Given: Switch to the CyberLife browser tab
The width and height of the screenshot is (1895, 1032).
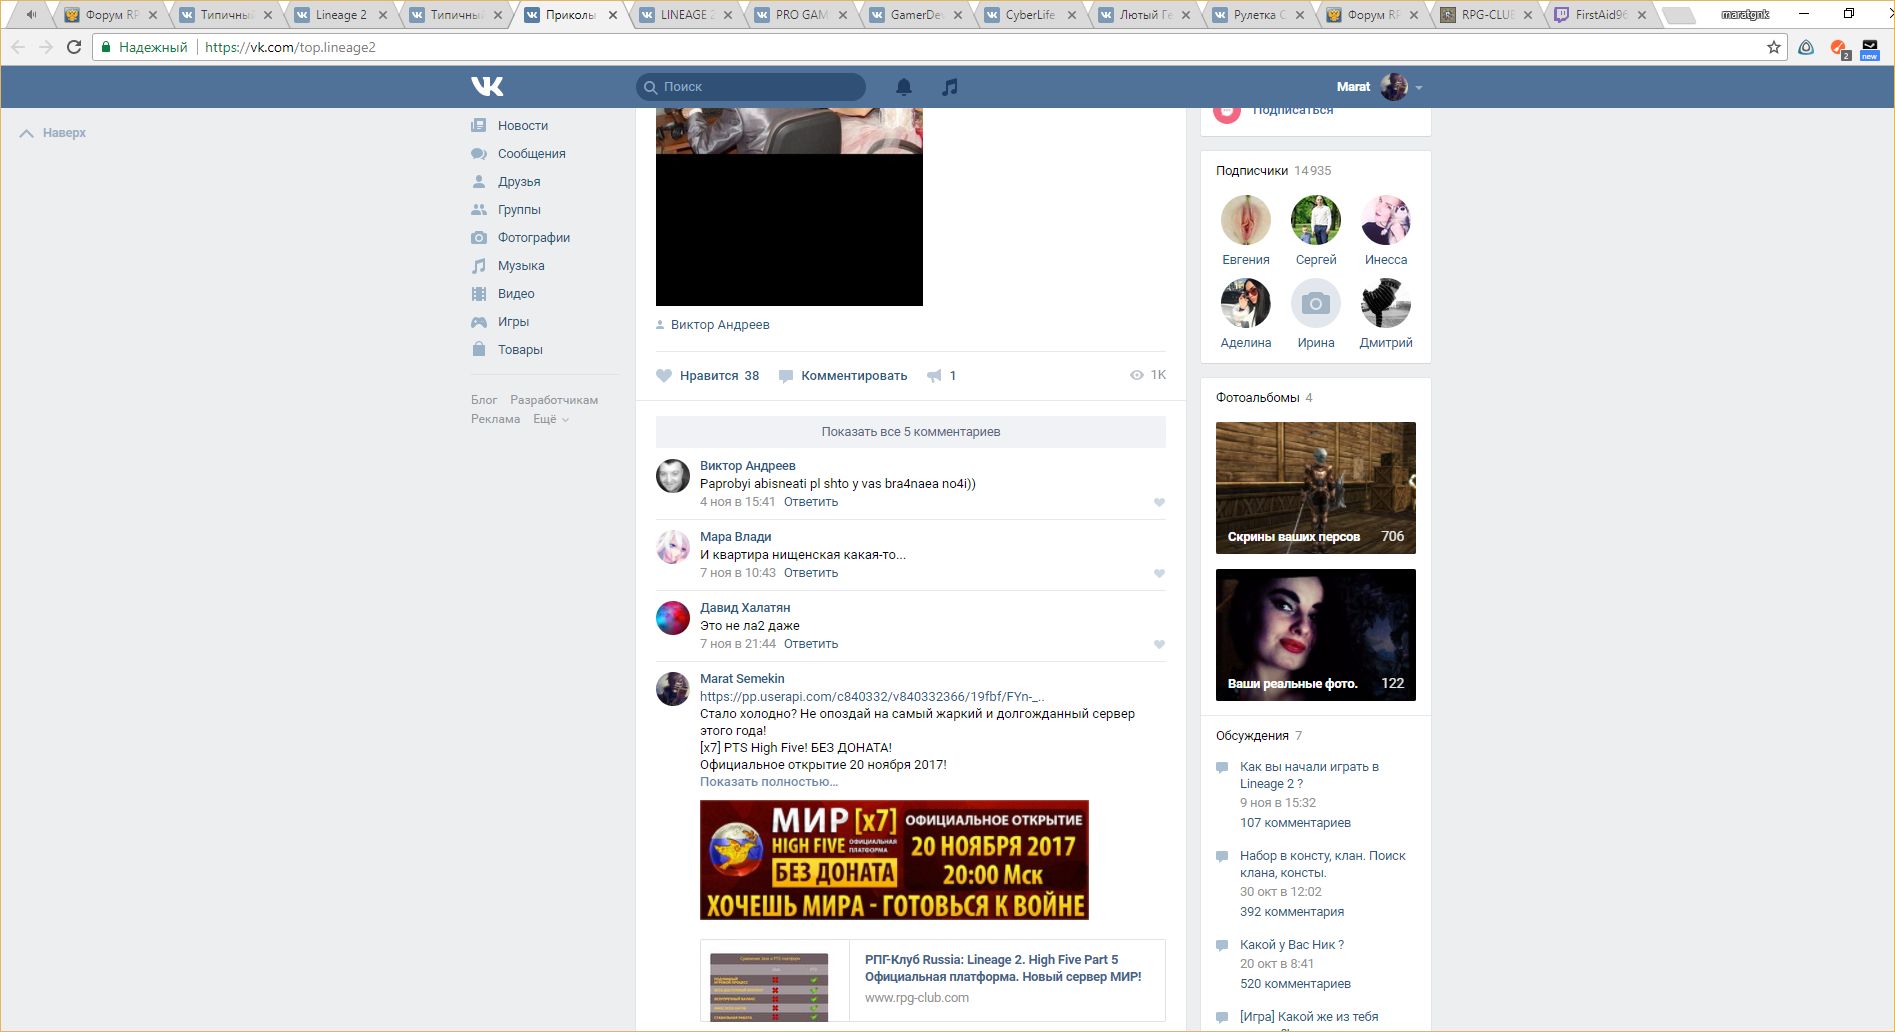Looking at the screenshot, I should click(x=1030, y=15).
